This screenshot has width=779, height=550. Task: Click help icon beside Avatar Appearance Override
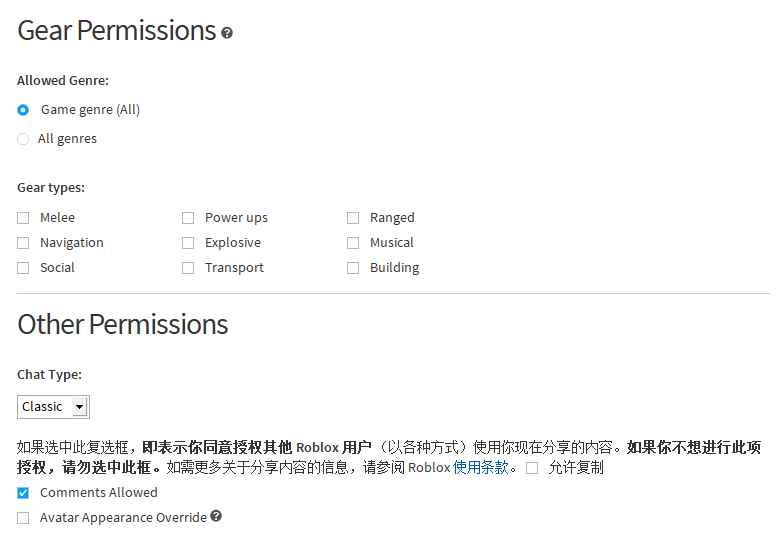click(216, 517)
